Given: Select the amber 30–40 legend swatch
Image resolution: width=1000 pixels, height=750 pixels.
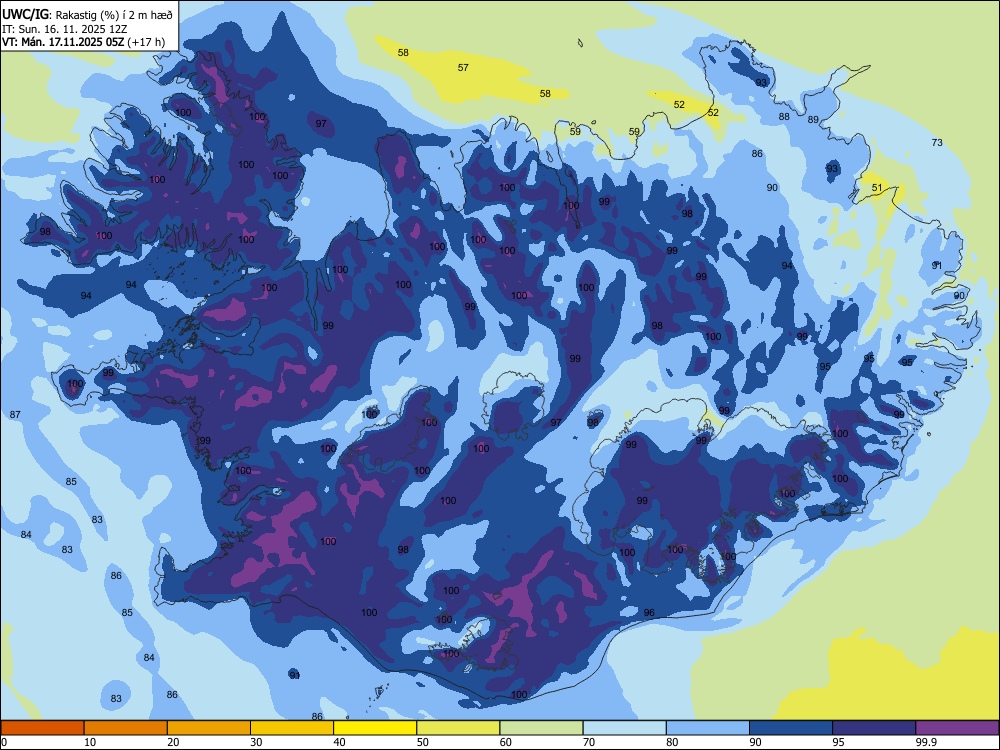Looking at the screenshot, I should click(x=292, y=728).
